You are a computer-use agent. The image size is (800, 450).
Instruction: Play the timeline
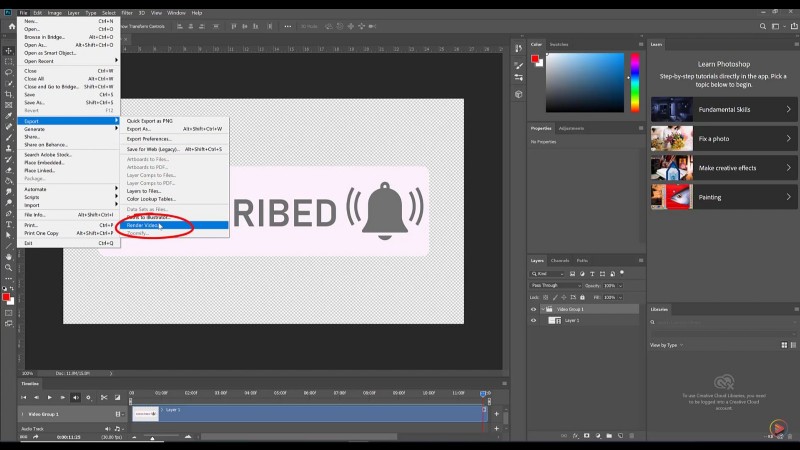click(49, 397)
